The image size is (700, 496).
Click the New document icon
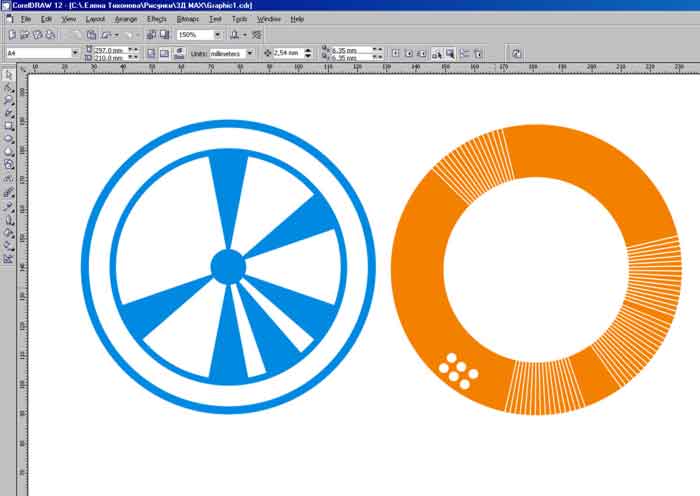[12, 35]
